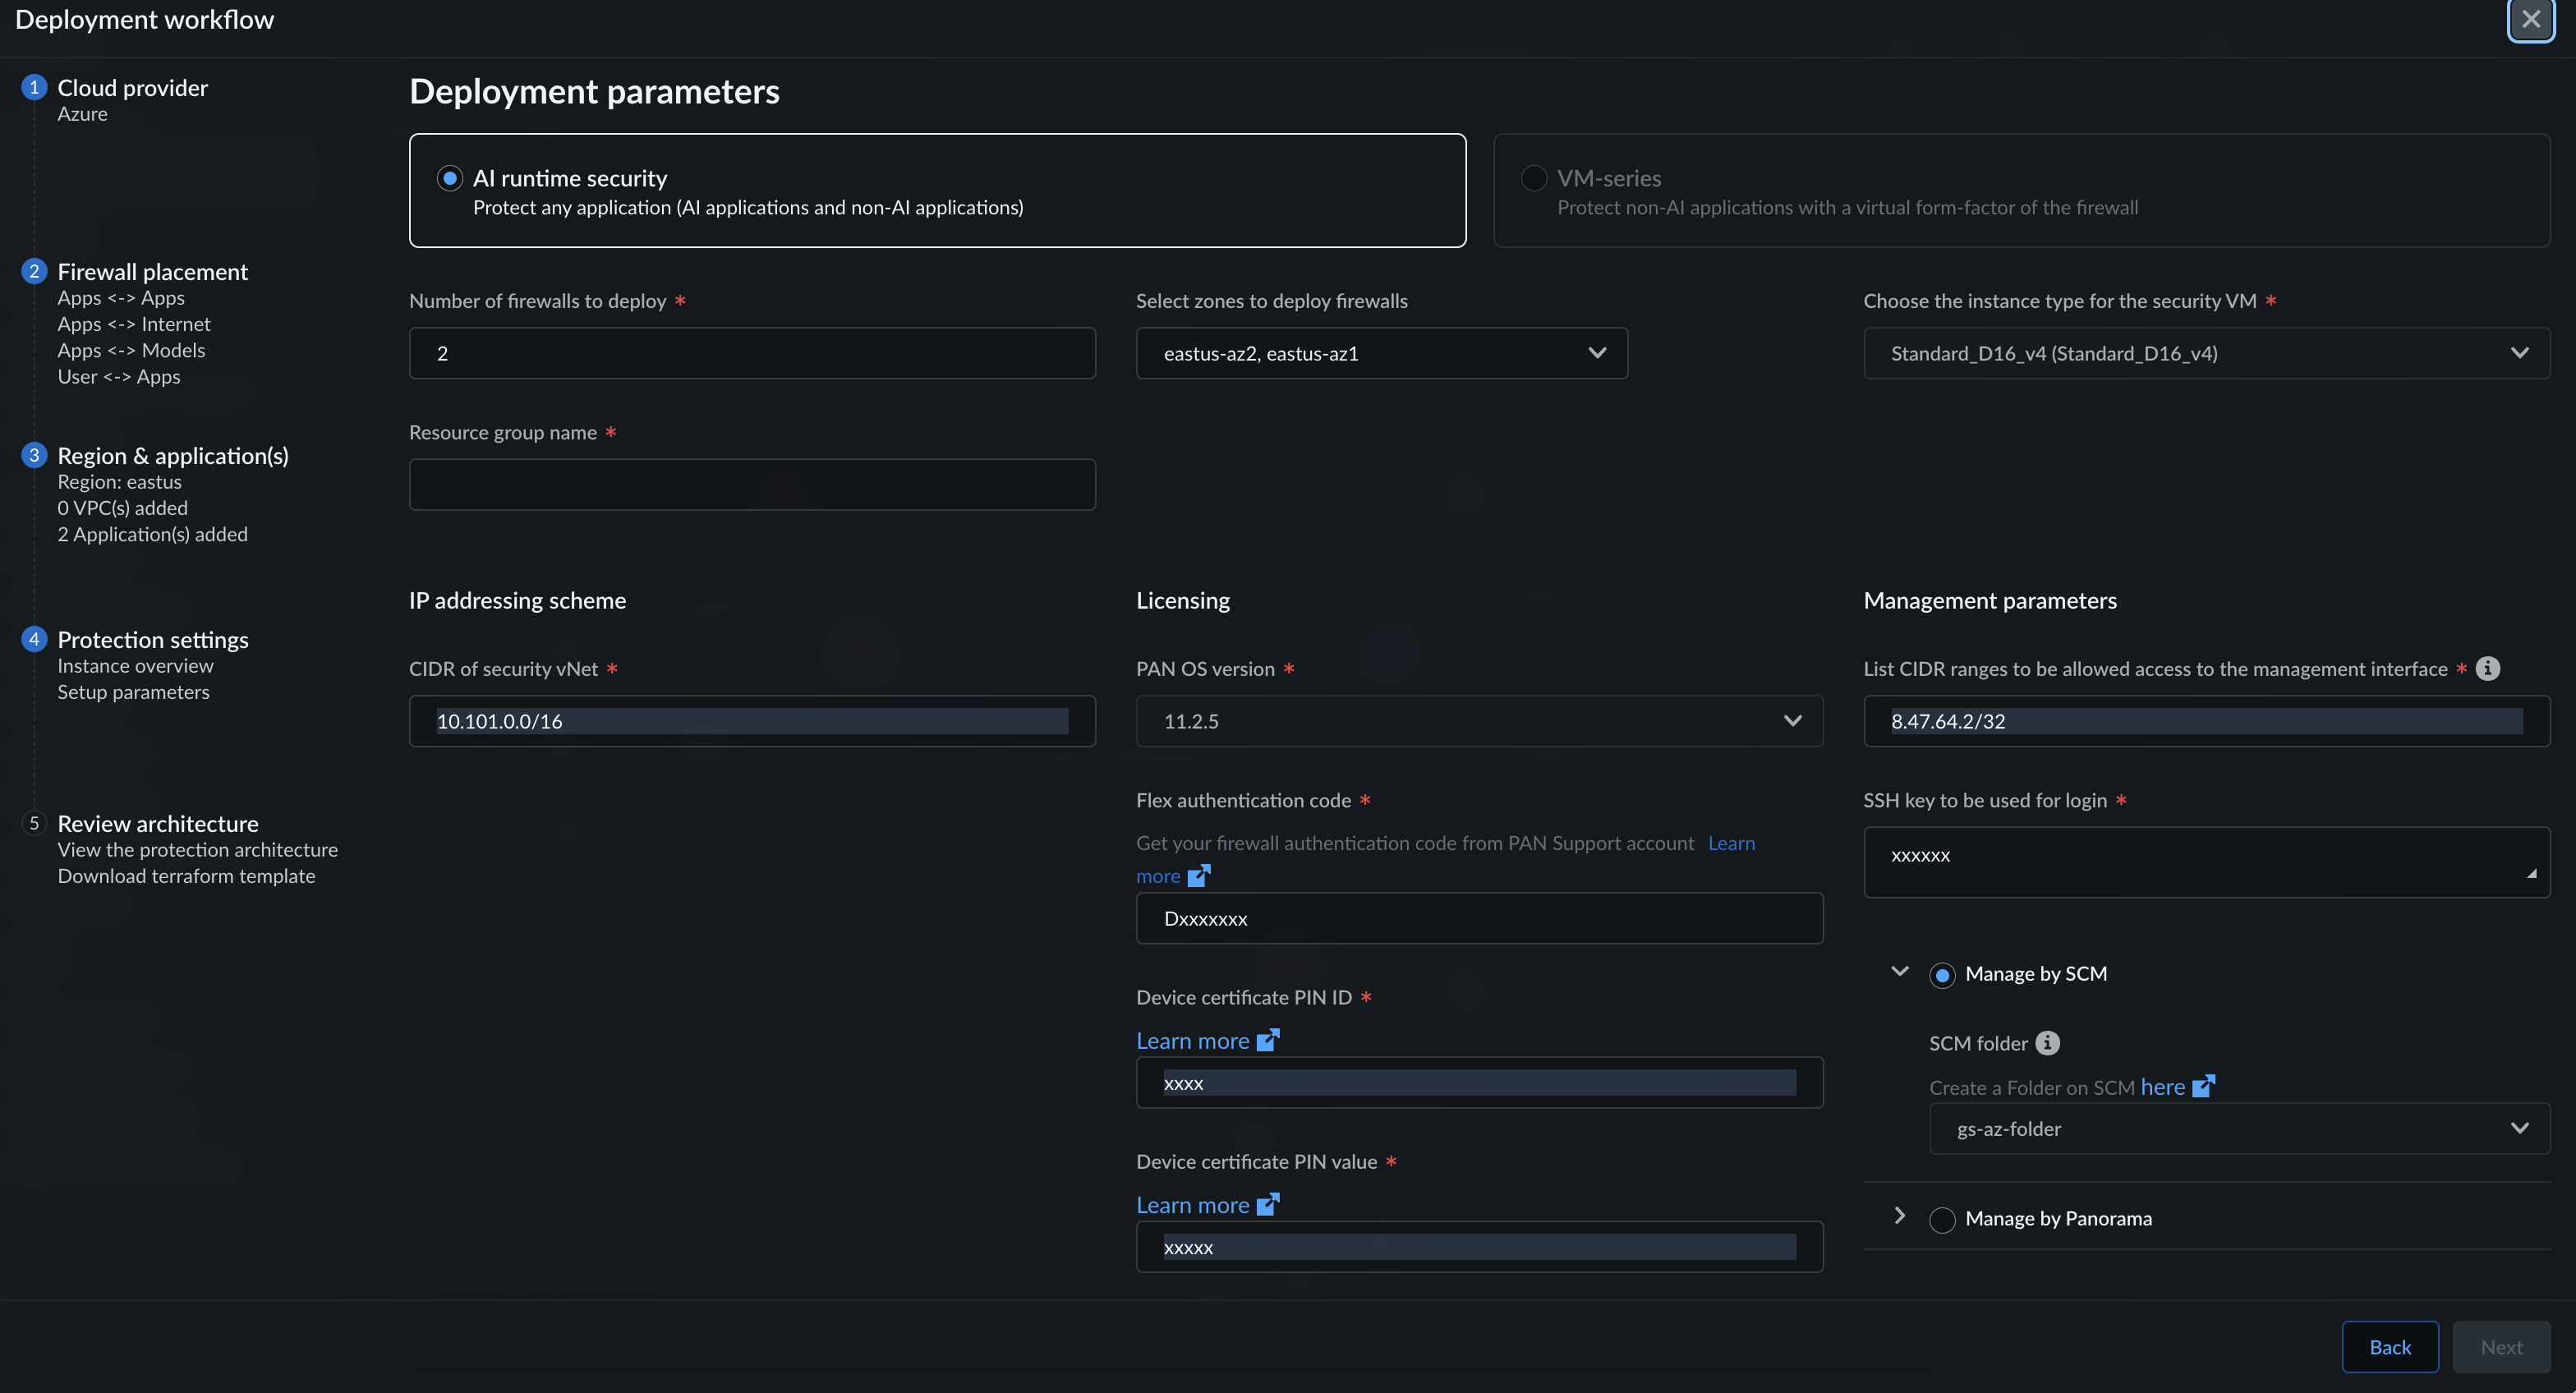
Task: Click step 5 Review architecture number icon
Action: [34, 823]
